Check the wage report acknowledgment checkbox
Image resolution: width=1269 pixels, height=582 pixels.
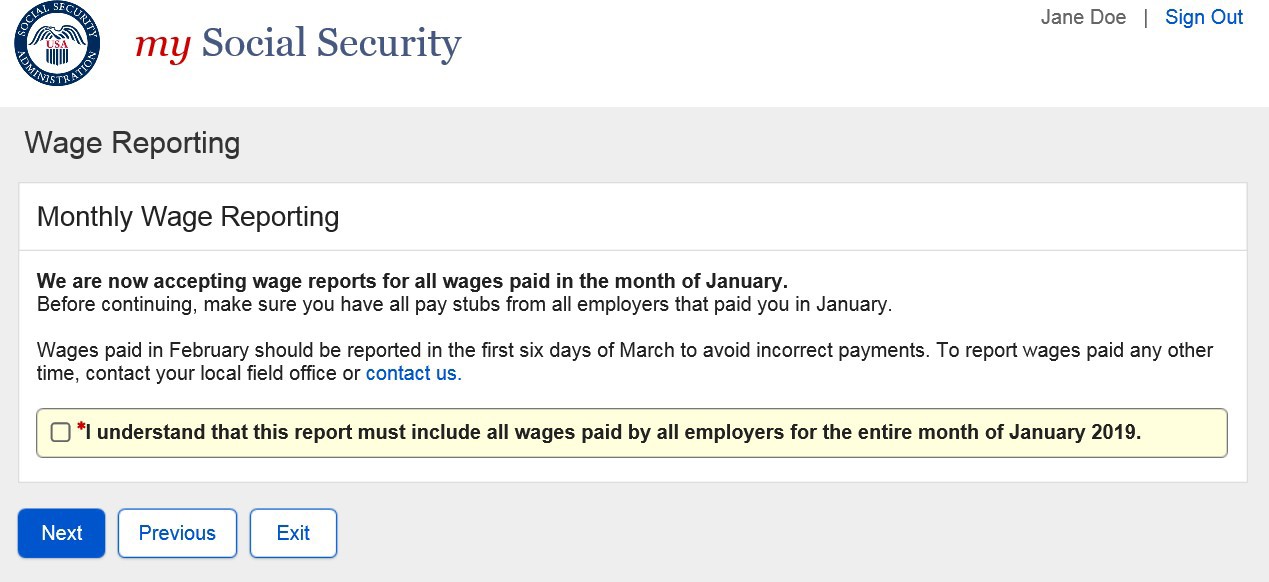click(60, 432)
